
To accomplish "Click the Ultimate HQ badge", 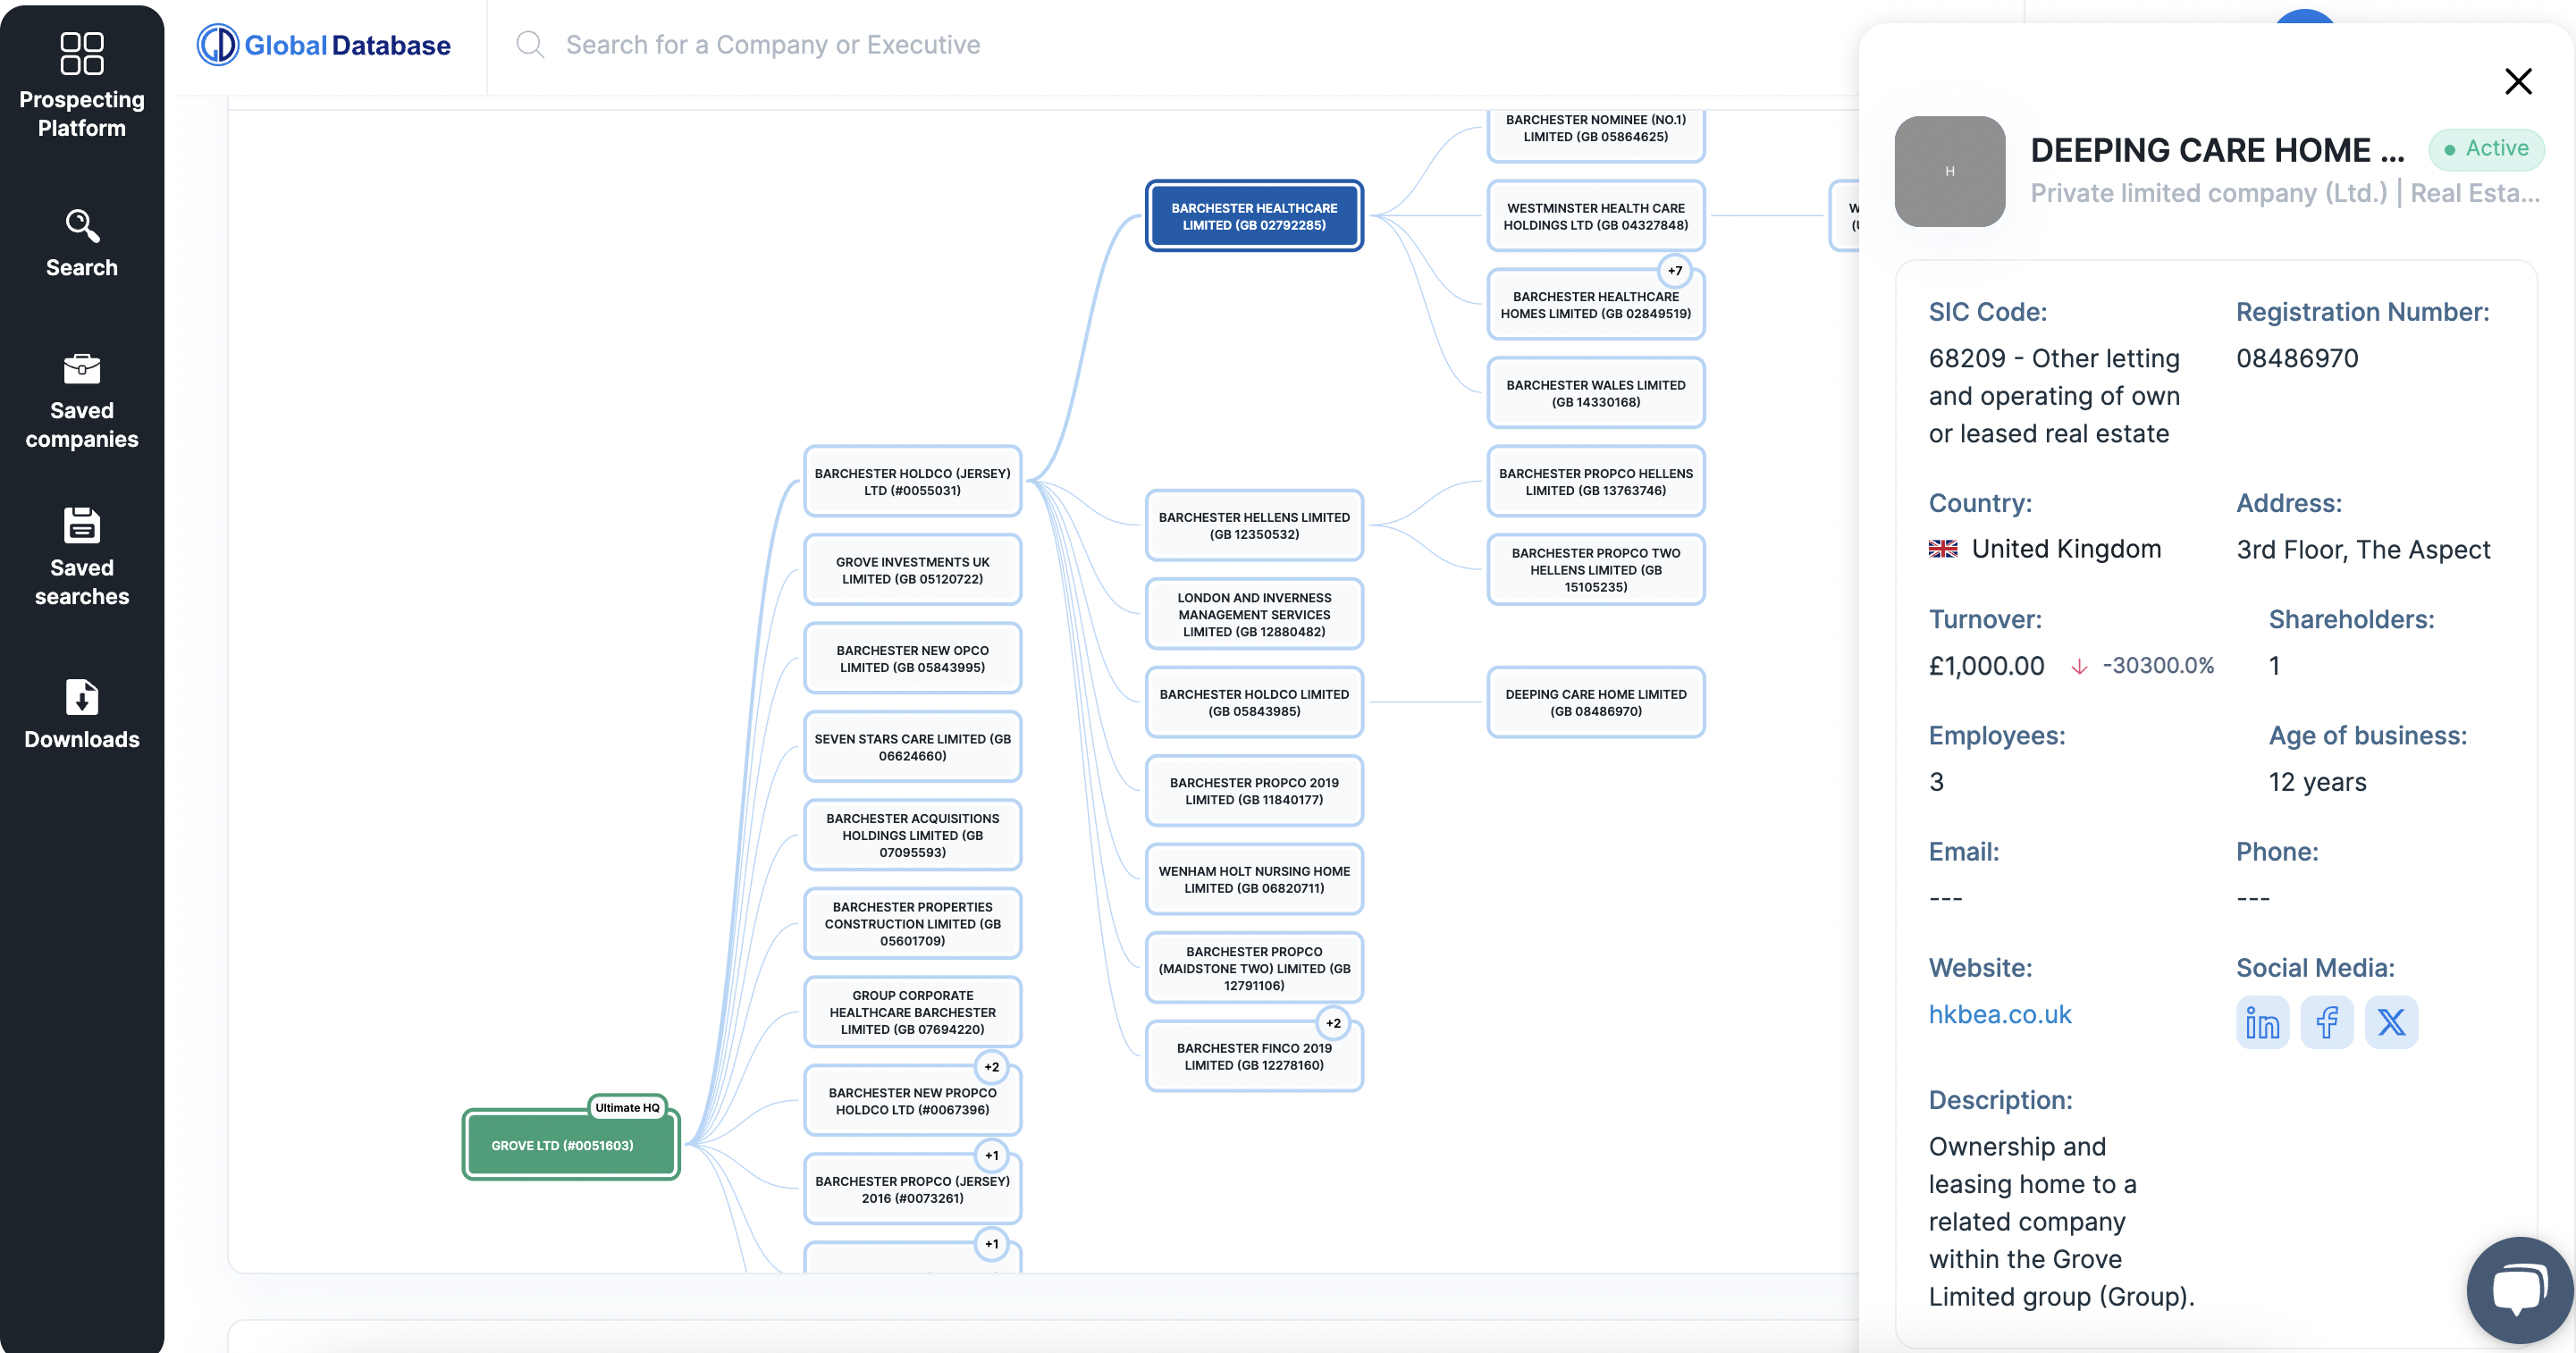I will [x=627, y=1107].
